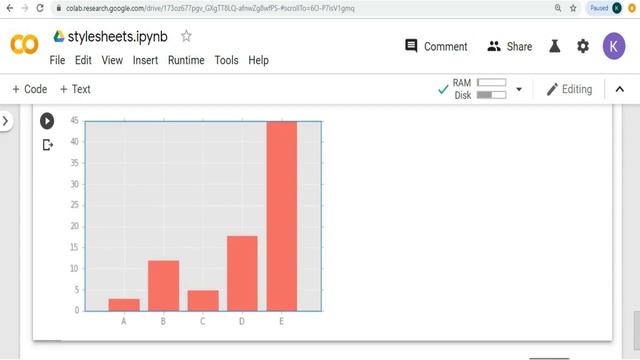Open the Editing mode selector
Image resolution: width=640 pixels, height=360 pixels.
[569, 89]
